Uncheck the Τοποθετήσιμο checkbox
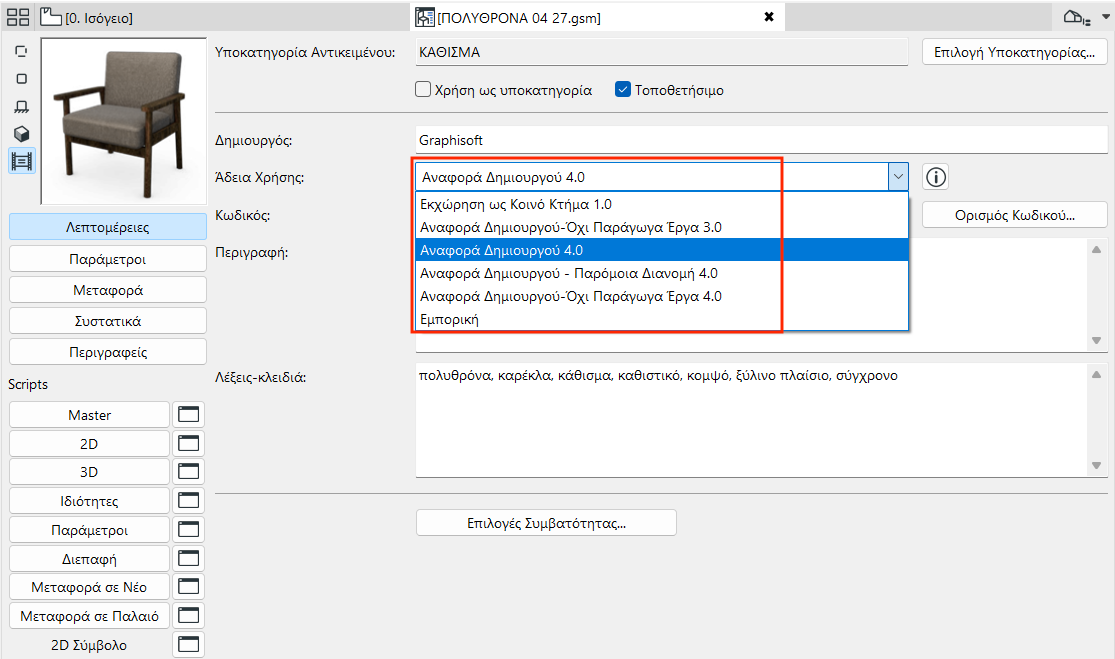This screenshot has height=659, width=1115. coord(623,90)
